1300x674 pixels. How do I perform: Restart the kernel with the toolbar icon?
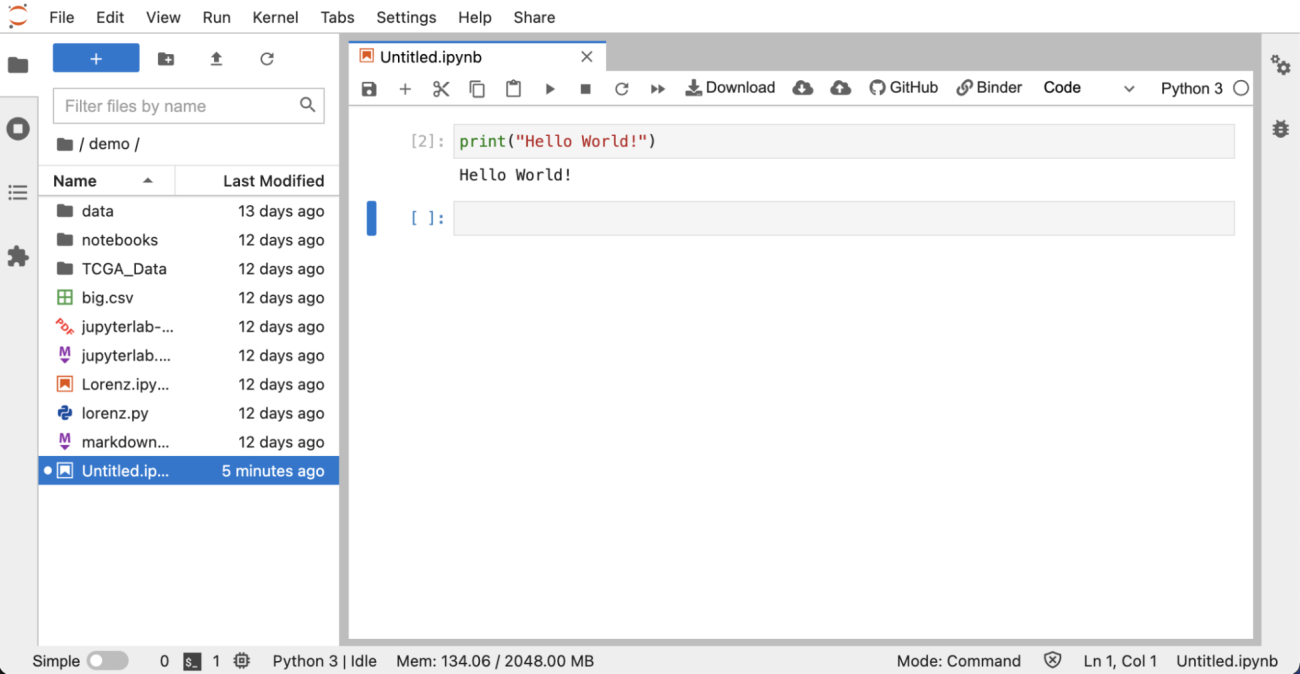click(621, 89)
